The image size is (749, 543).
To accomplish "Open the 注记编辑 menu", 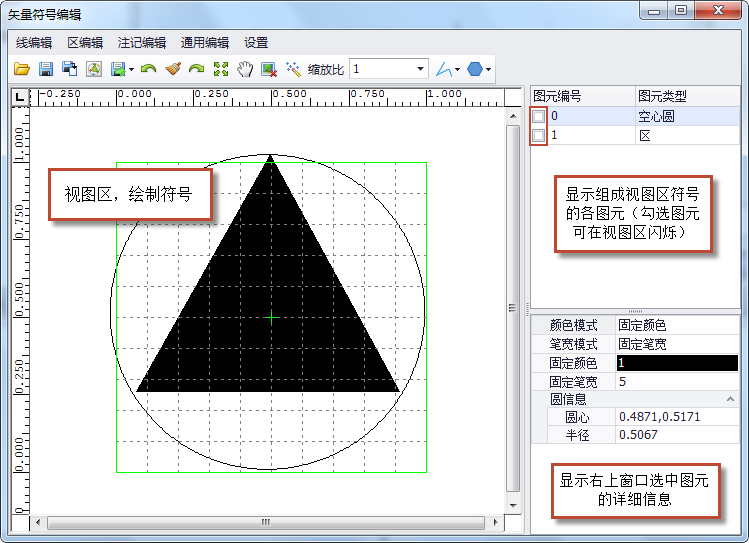I will 142,43.
